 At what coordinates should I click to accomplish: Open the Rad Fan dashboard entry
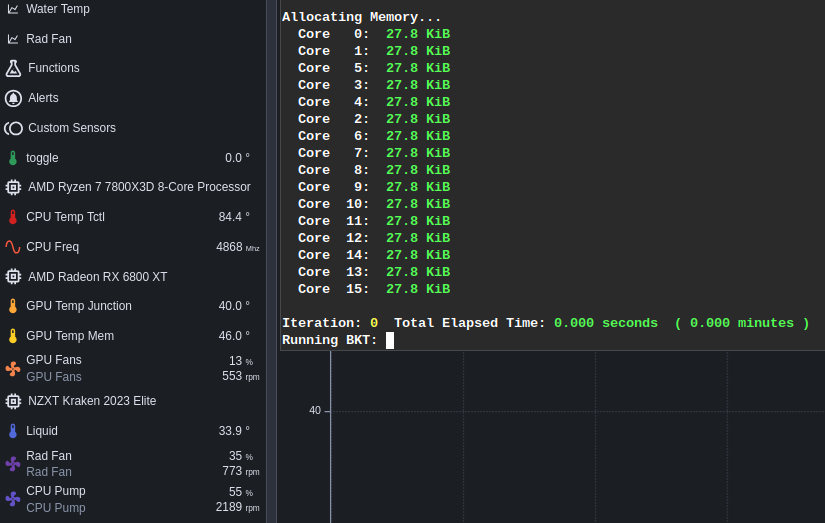49,39
